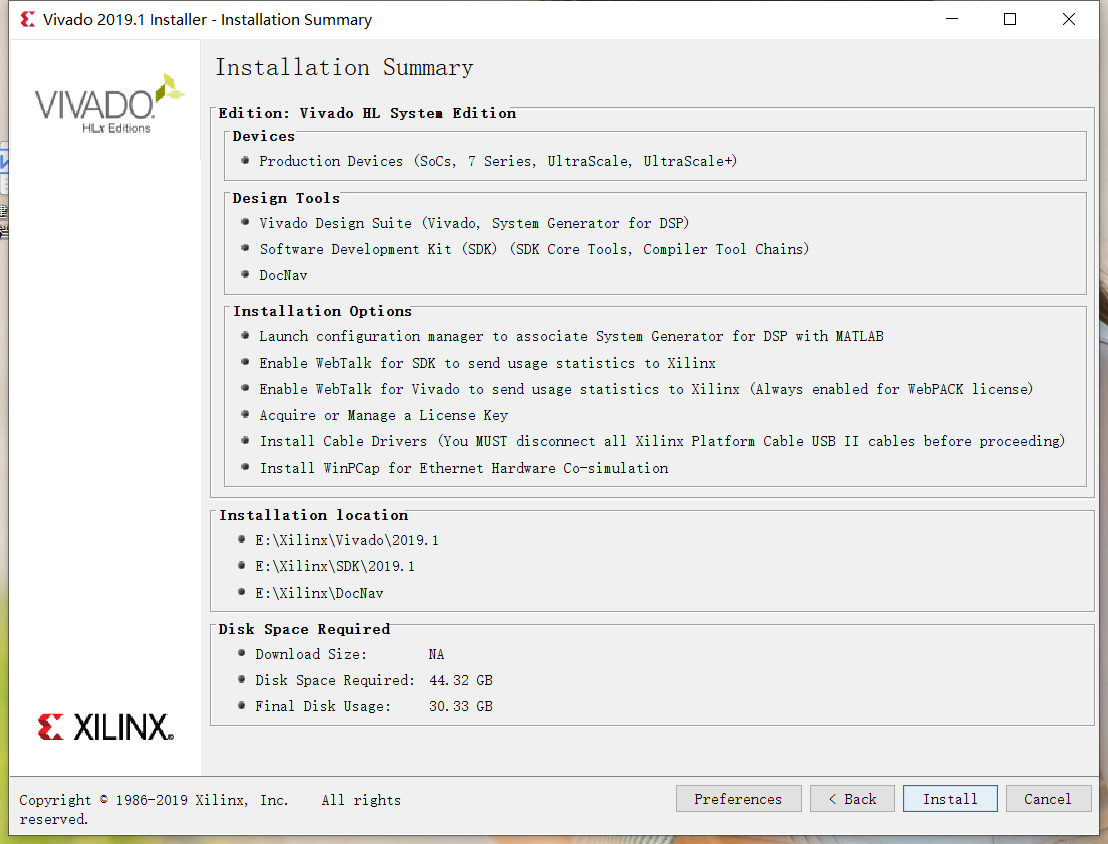Go back with the Back button
Viewport: 1108px width, 844px height.
(852, 799)
